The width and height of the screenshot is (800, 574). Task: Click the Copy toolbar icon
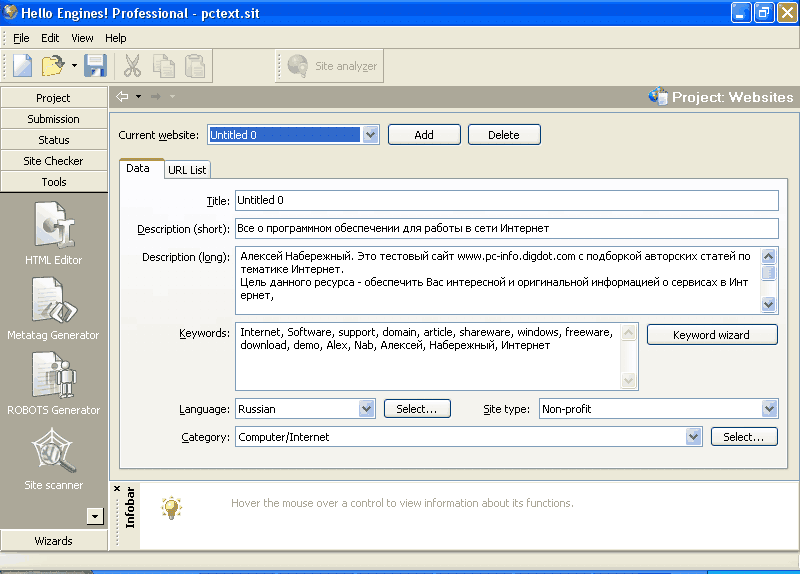(x=164, y=66)
